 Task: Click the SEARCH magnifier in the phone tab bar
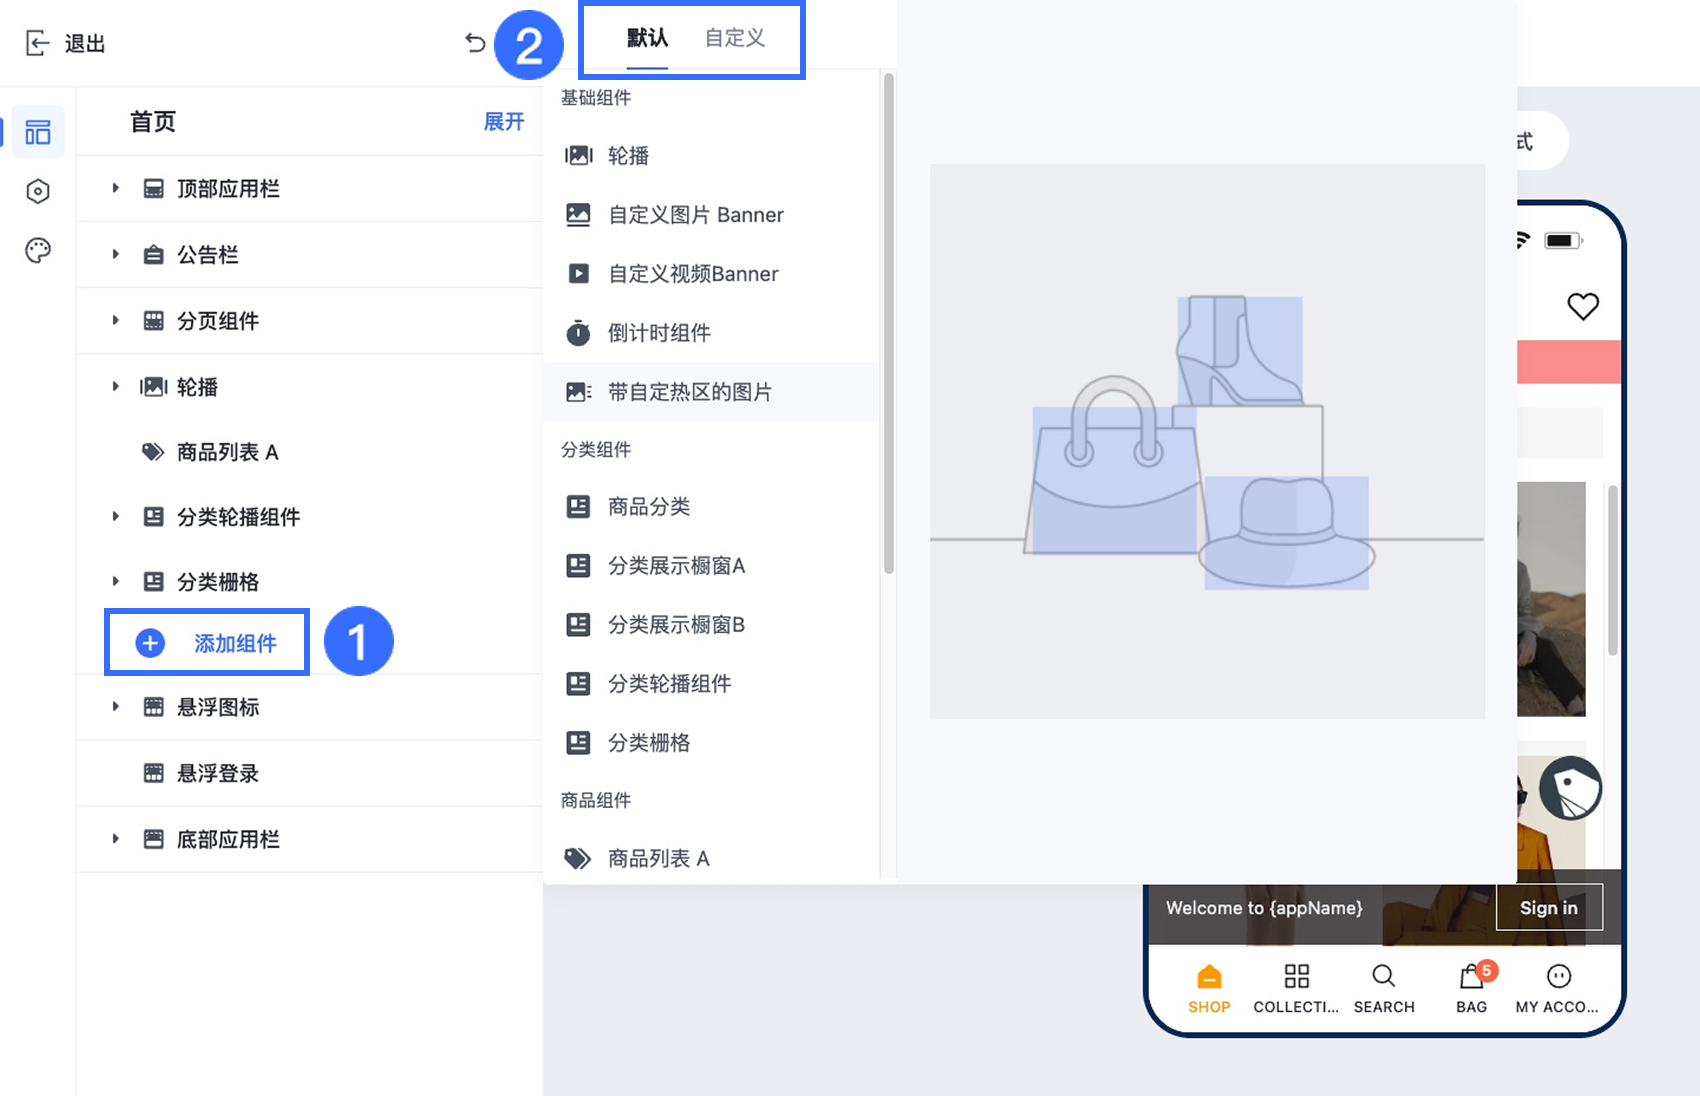click(x=1384, y=976)
